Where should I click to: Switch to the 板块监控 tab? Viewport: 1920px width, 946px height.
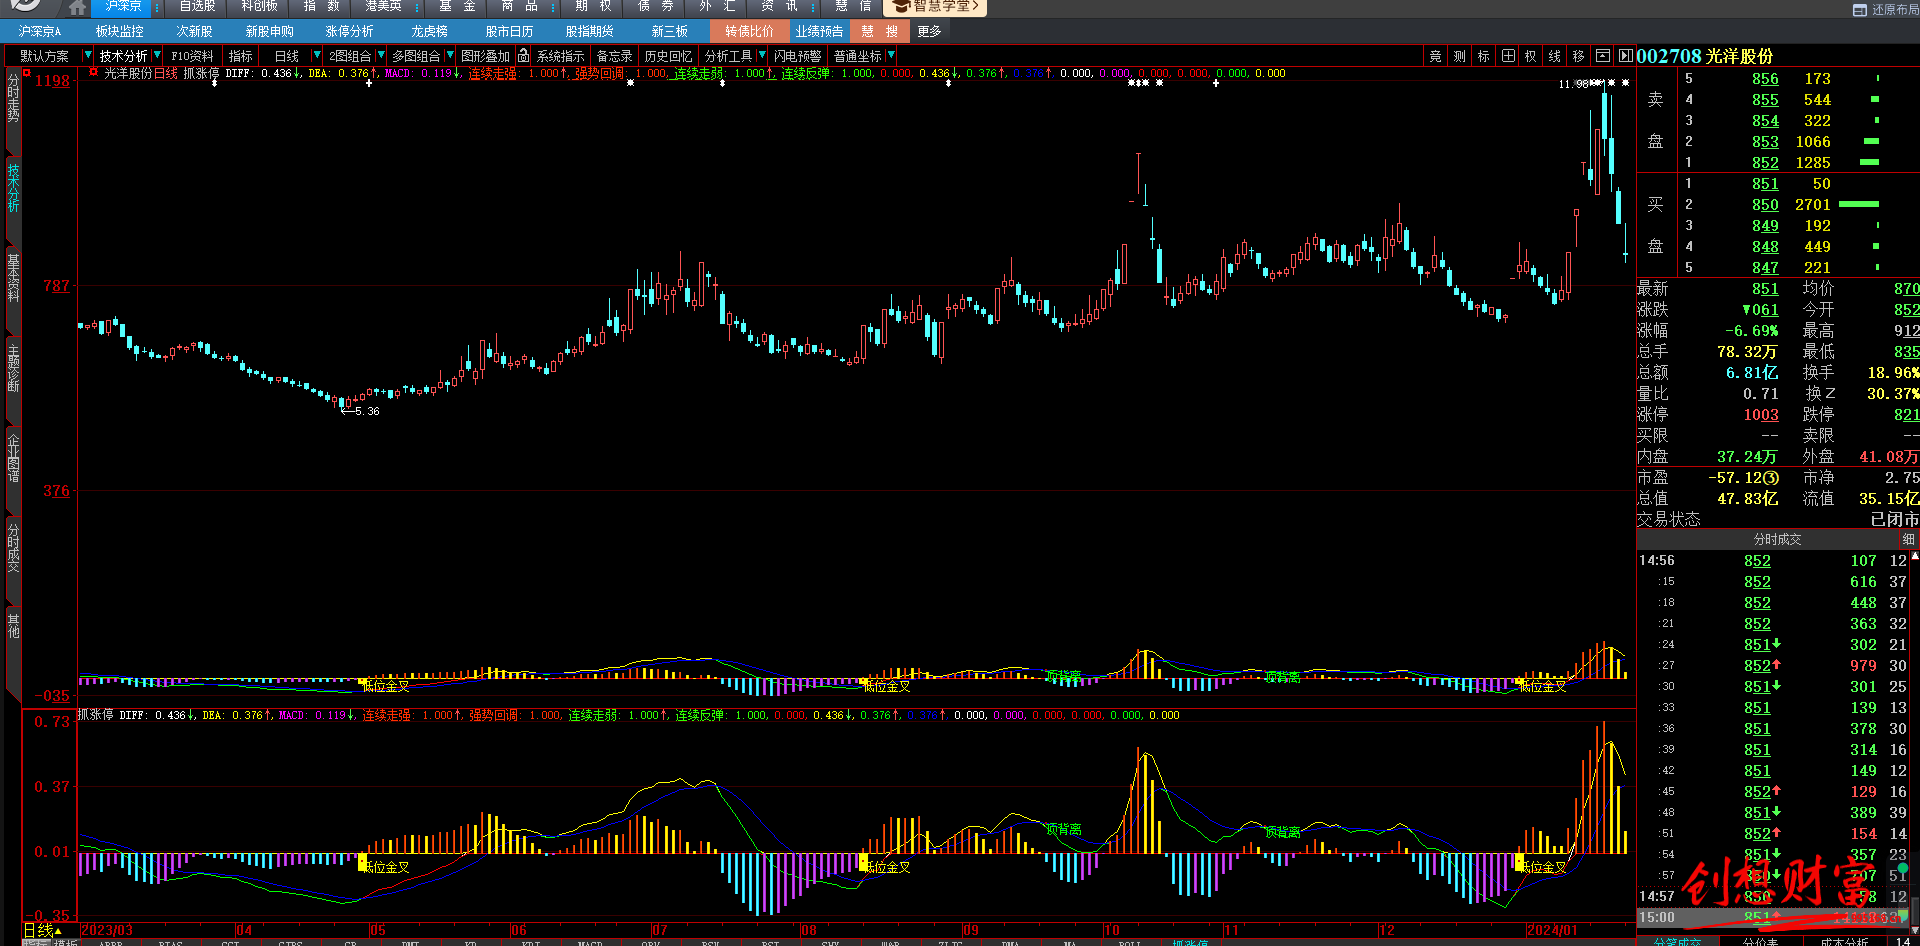(119, 31)
